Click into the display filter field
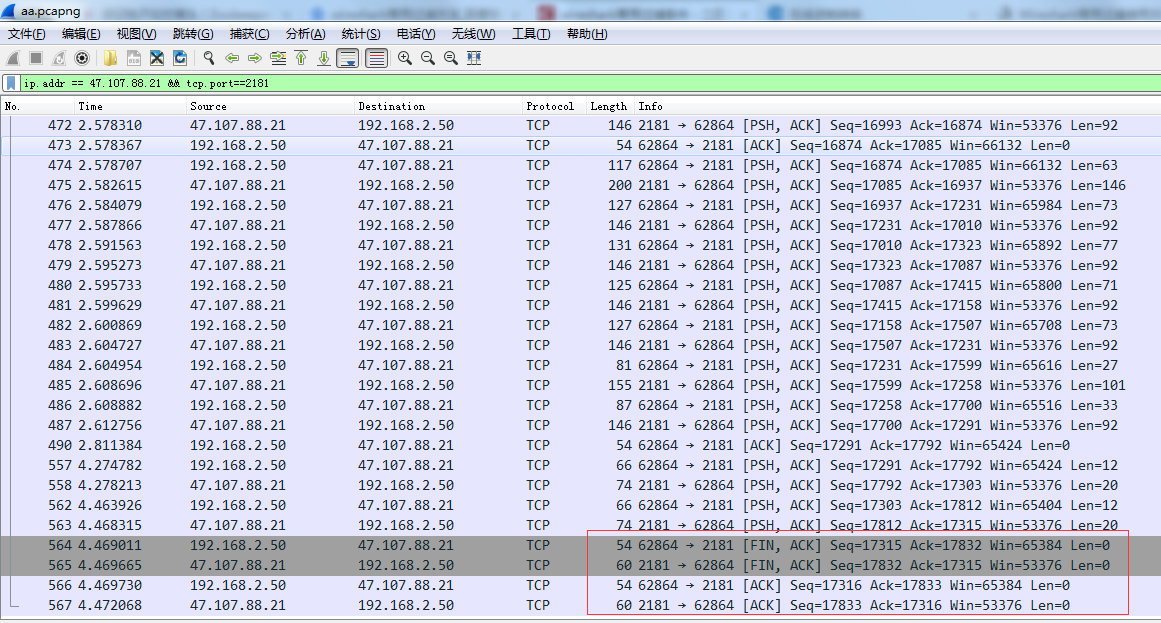The width and height of the screenshot is (1161, 623). tap(589, 83)
